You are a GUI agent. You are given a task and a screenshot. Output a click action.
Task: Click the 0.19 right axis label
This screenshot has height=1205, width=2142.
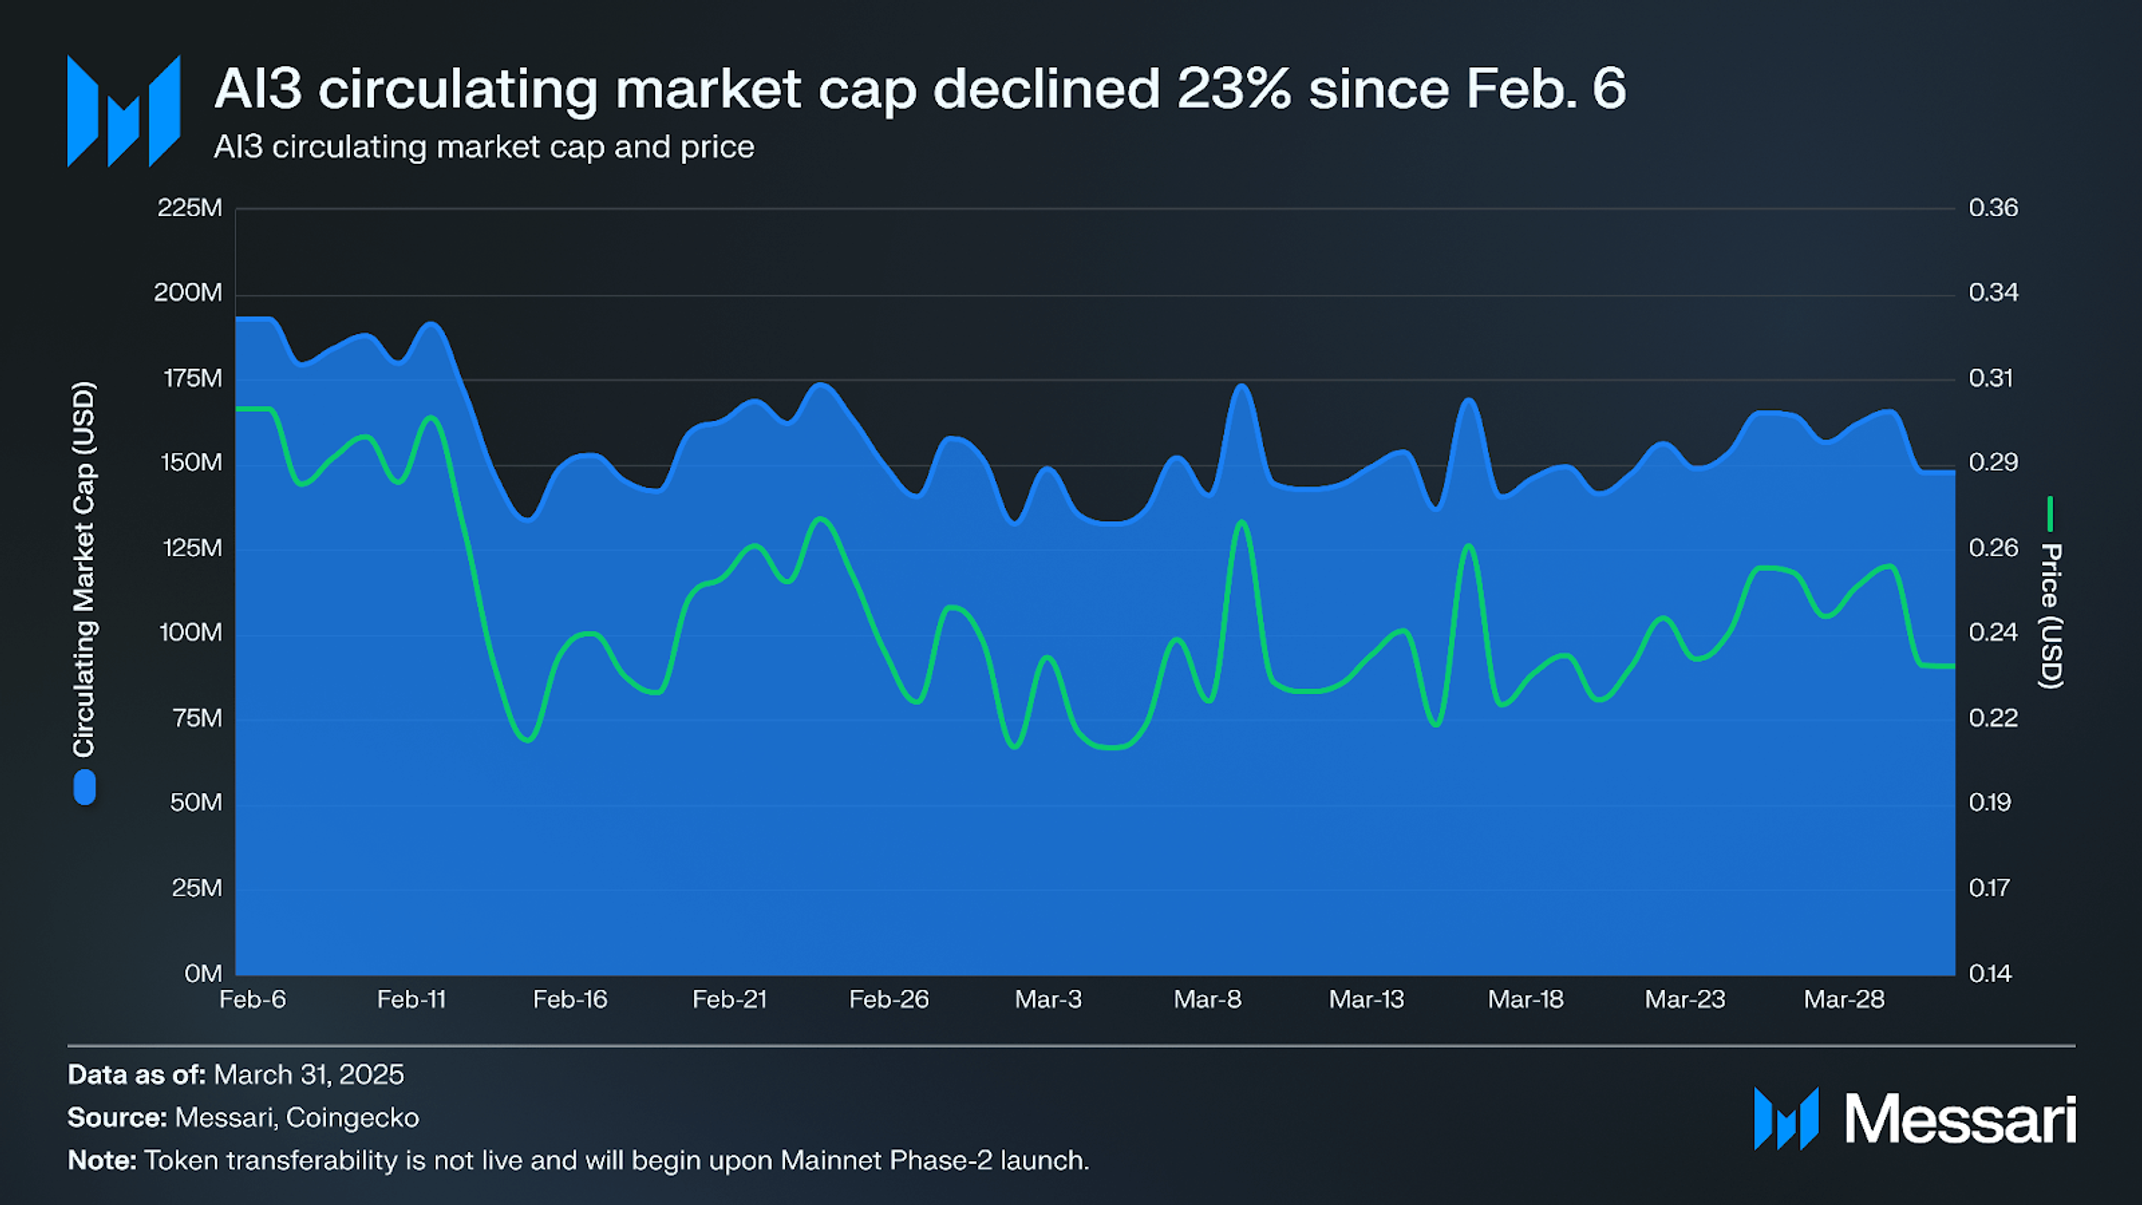pos(1990,803)
